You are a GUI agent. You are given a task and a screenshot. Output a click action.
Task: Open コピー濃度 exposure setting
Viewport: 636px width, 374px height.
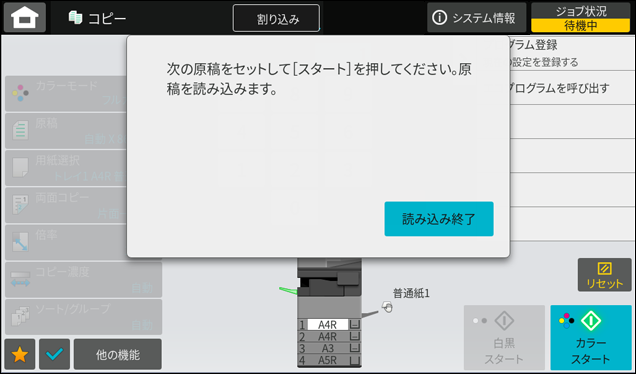point(84,279)
